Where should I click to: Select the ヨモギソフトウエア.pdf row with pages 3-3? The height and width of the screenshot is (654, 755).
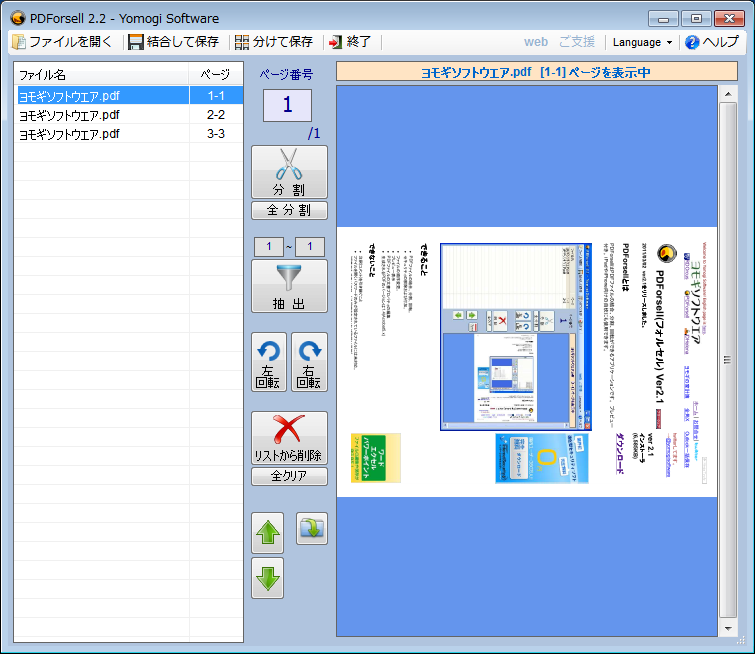click(x=129, y=134)
